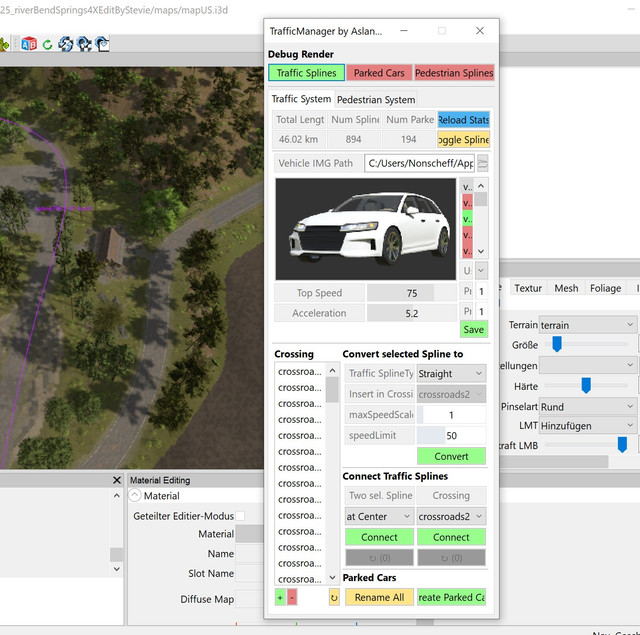Click the Top Speed value field

(x=411, y=293)
